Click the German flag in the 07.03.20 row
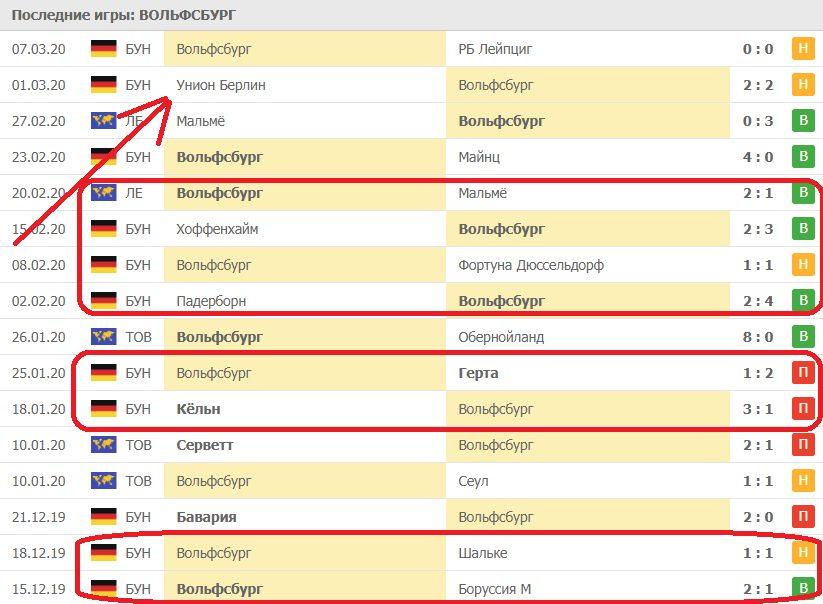 coord(103,49)
